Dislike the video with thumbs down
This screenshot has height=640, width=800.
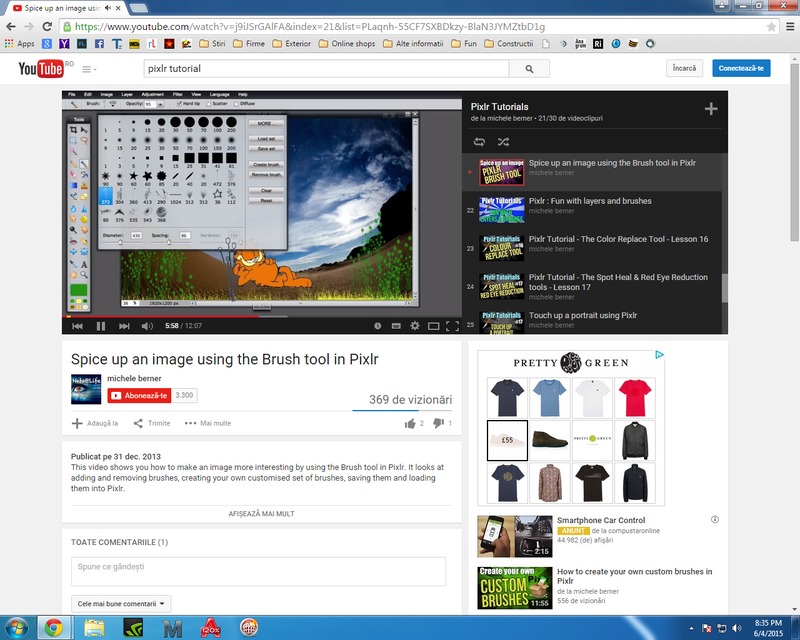(x=438, y=423)
